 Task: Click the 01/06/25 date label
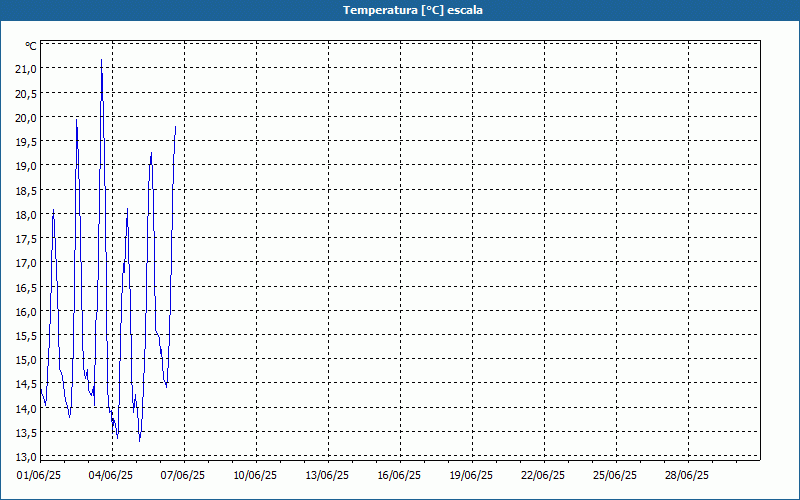pos(39,475)
